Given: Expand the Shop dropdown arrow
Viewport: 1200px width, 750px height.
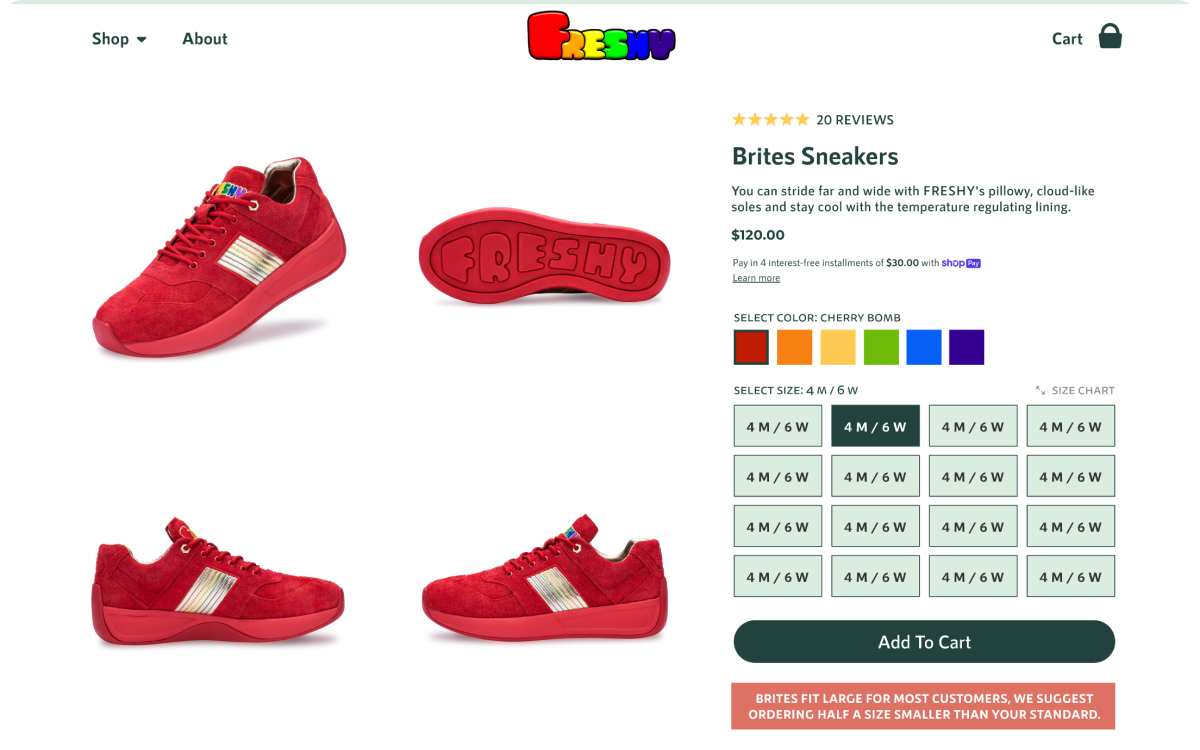Looking at the screenshot, I should click(142, 40).
